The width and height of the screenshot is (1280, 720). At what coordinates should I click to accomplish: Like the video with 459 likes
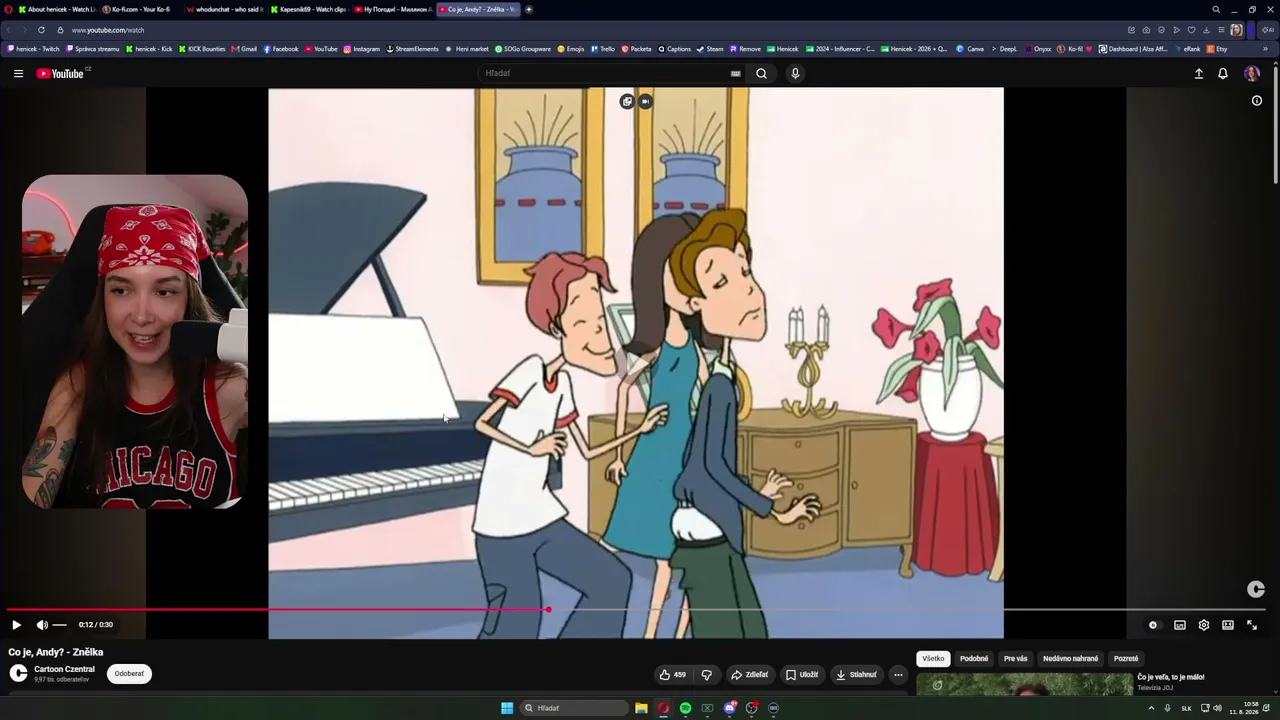click(672, 675)
